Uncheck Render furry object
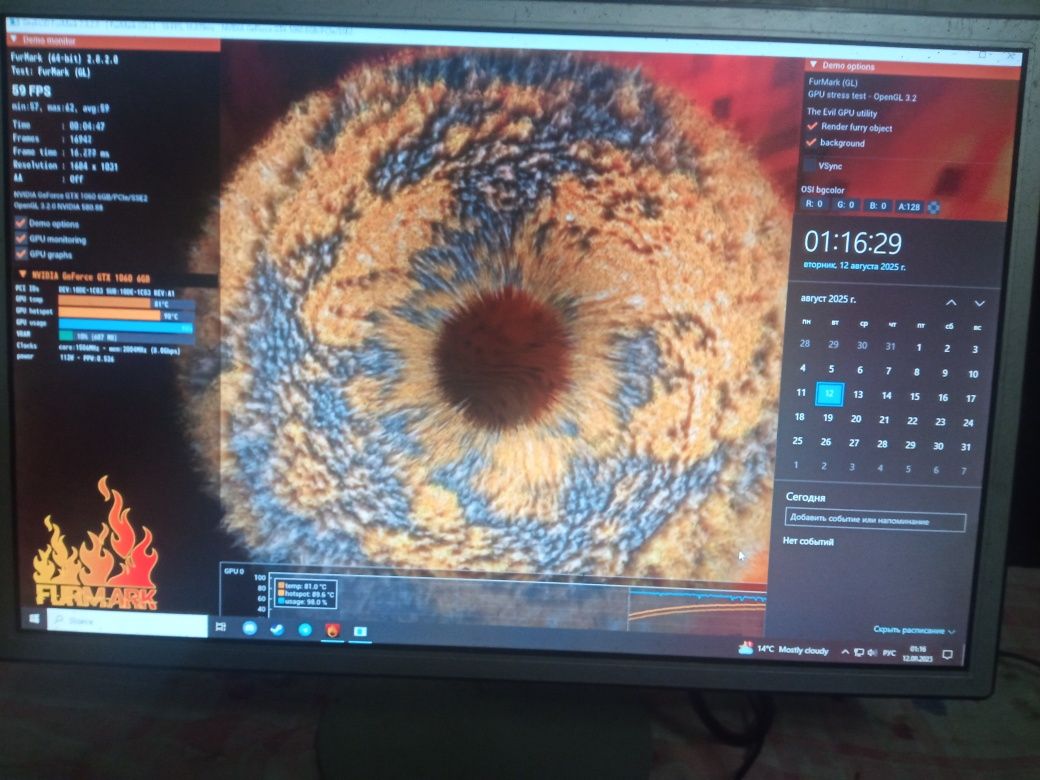Viewport: 1040px width, 780px height. point(812,126)
